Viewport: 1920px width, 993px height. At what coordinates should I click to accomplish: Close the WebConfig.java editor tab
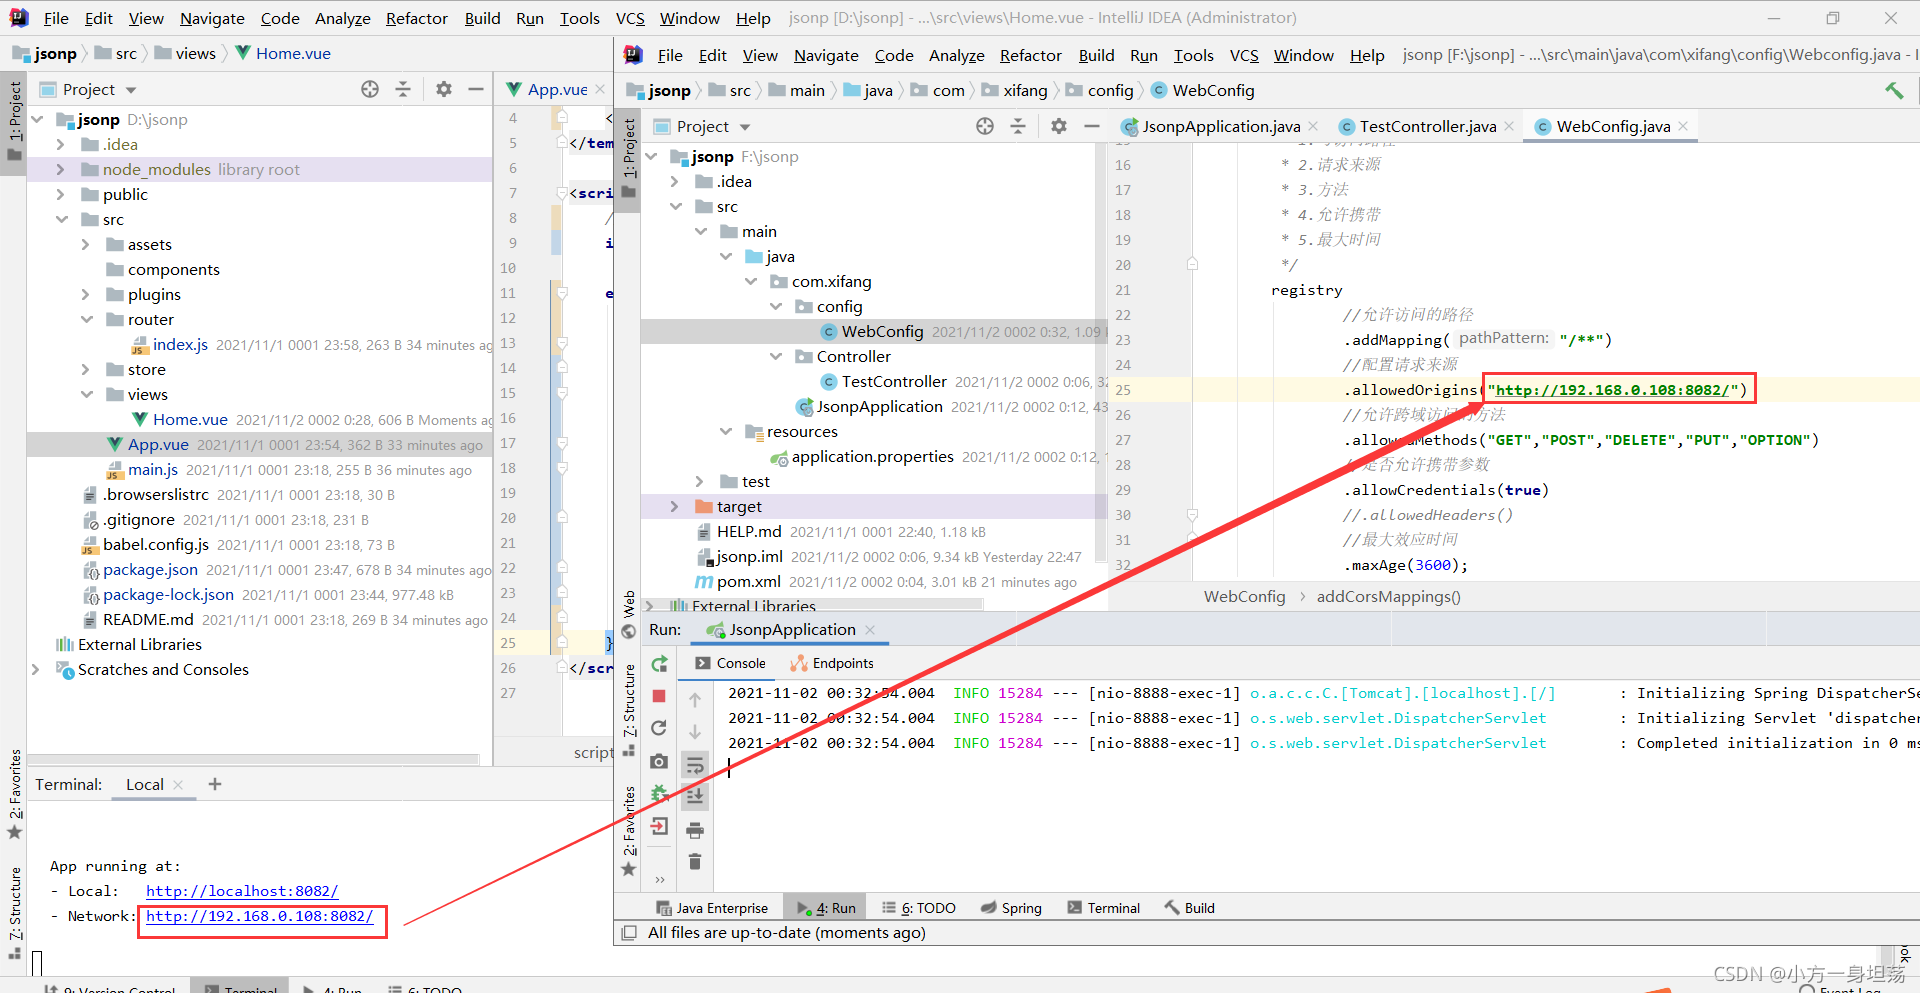[x=1683, y=126]
